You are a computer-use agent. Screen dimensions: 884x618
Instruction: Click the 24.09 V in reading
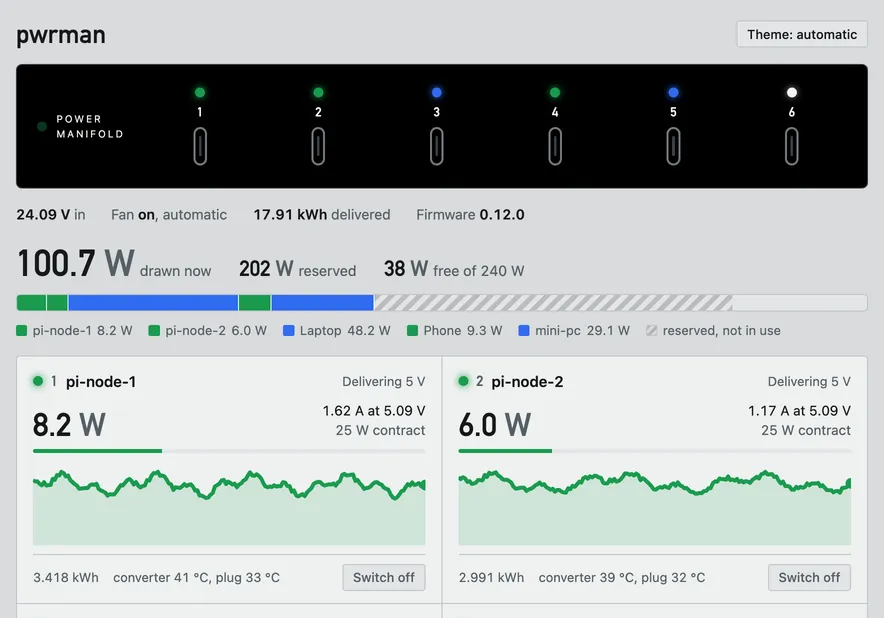coord(51,215)
